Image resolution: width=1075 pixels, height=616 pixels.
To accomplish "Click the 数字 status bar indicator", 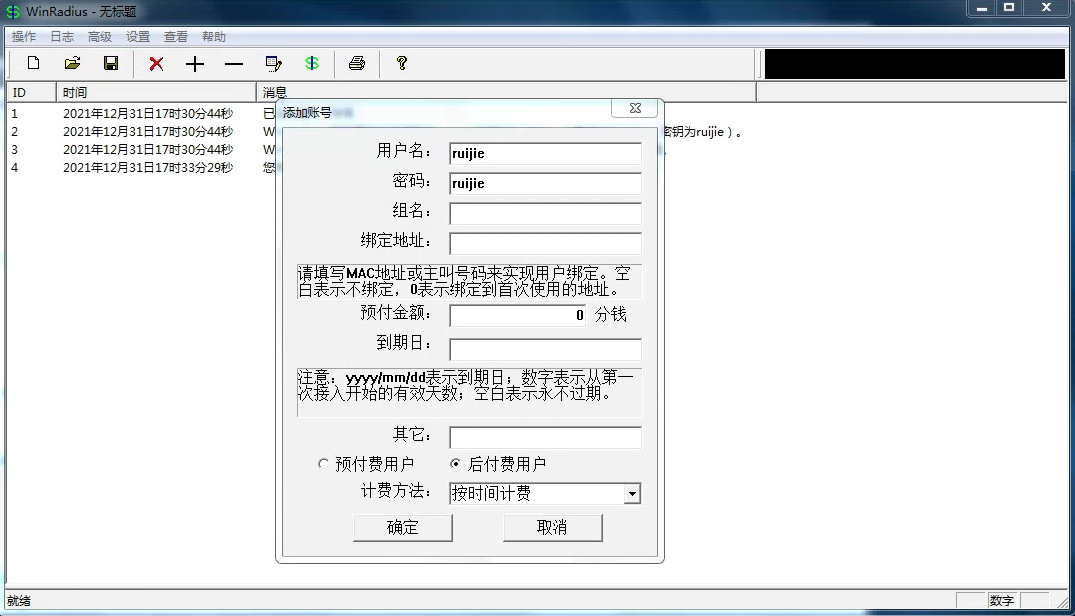I will coord(1002,601).
